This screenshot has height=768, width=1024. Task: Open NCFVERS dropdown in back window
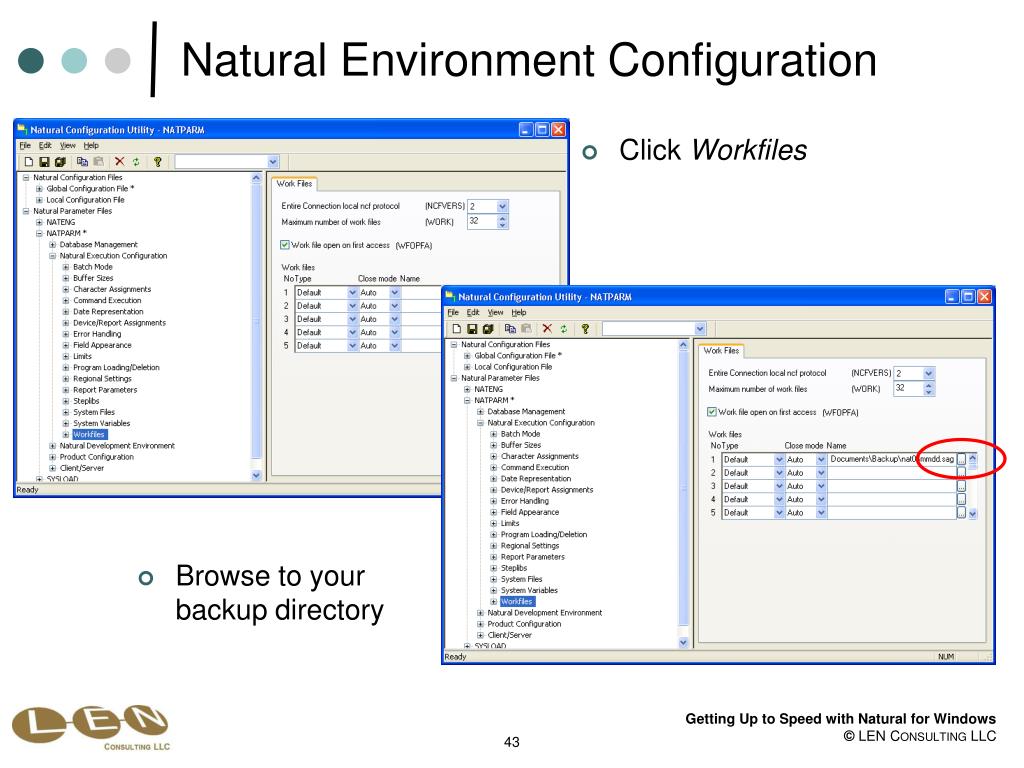tap(502, 206)
